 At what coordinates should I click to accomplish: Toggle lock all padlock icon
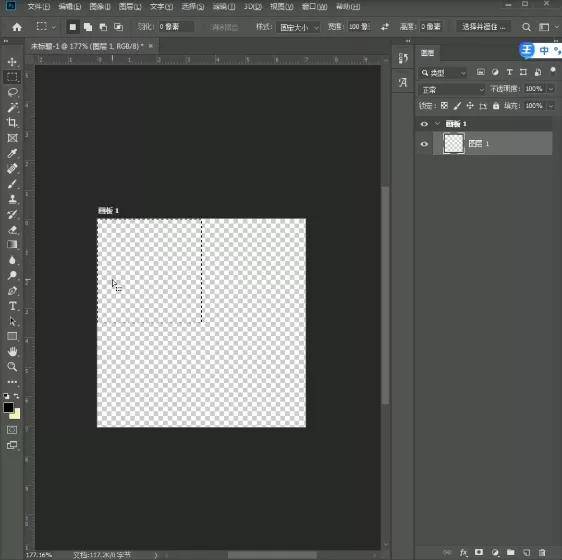(496, 106)
